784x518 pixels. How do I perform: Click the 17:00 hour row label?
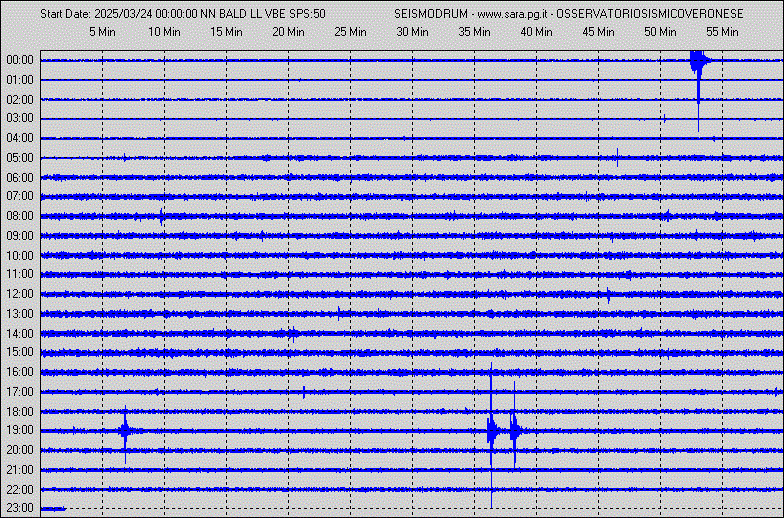tap(20, 392)
